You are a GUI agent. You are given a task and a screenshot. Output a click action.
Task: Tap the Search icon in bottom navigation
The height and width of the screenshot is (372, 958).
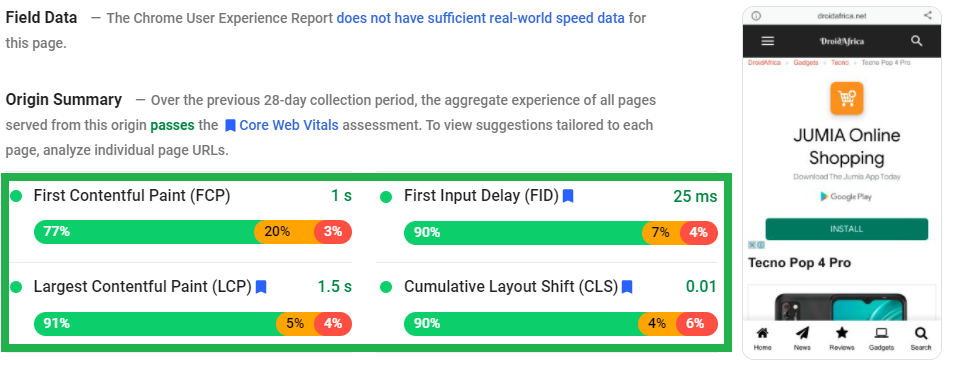[x=921, y=334]
